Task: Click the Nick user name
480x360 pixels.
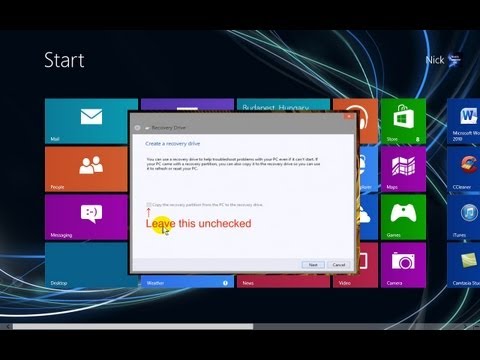Action: (x=435, y=60)
